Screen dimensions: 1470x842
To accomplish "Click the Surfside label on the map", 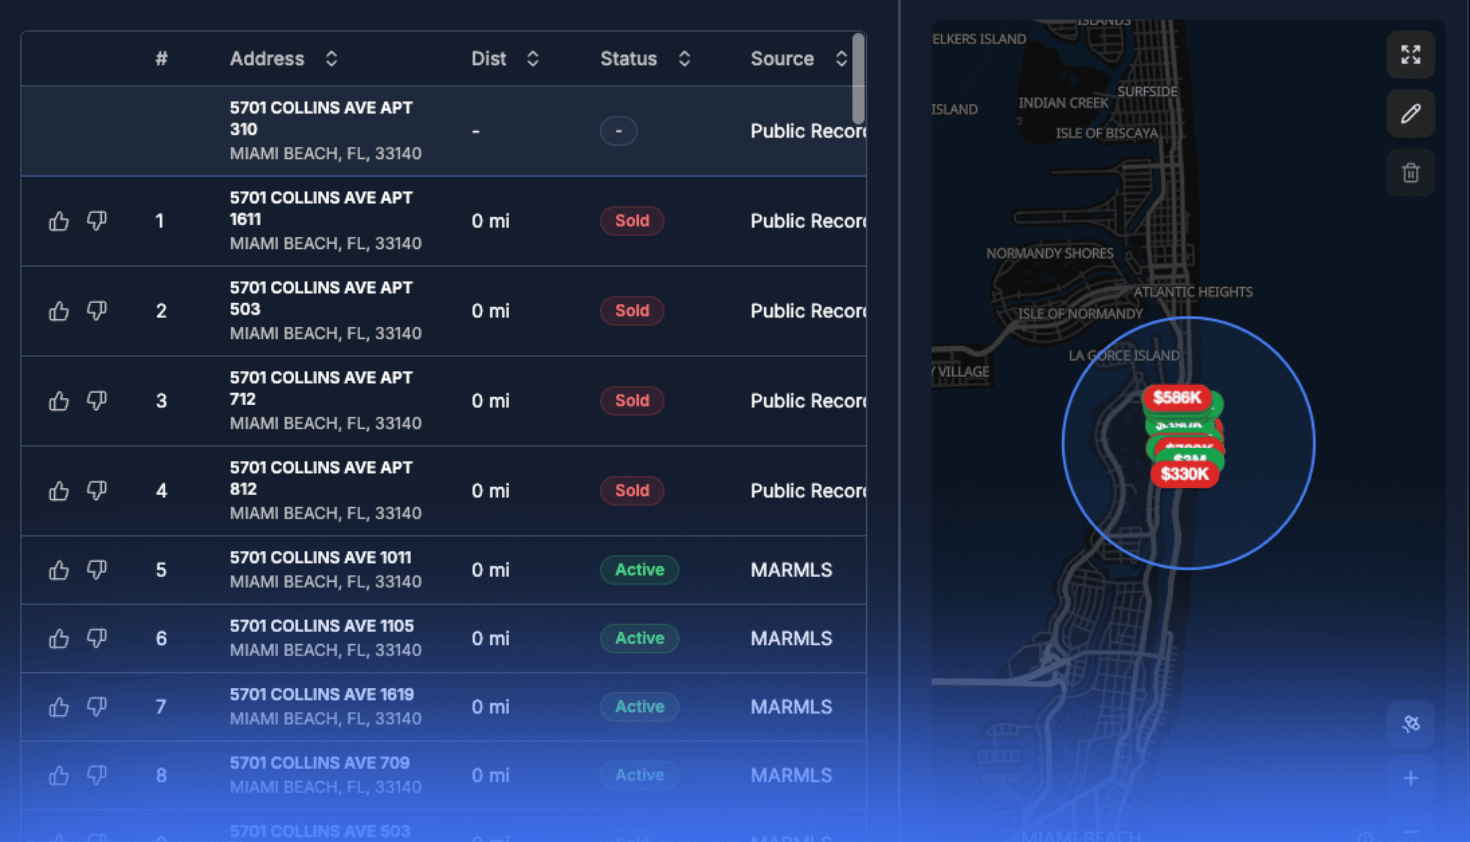I will pyautogui.click(x=1147, y=92).
